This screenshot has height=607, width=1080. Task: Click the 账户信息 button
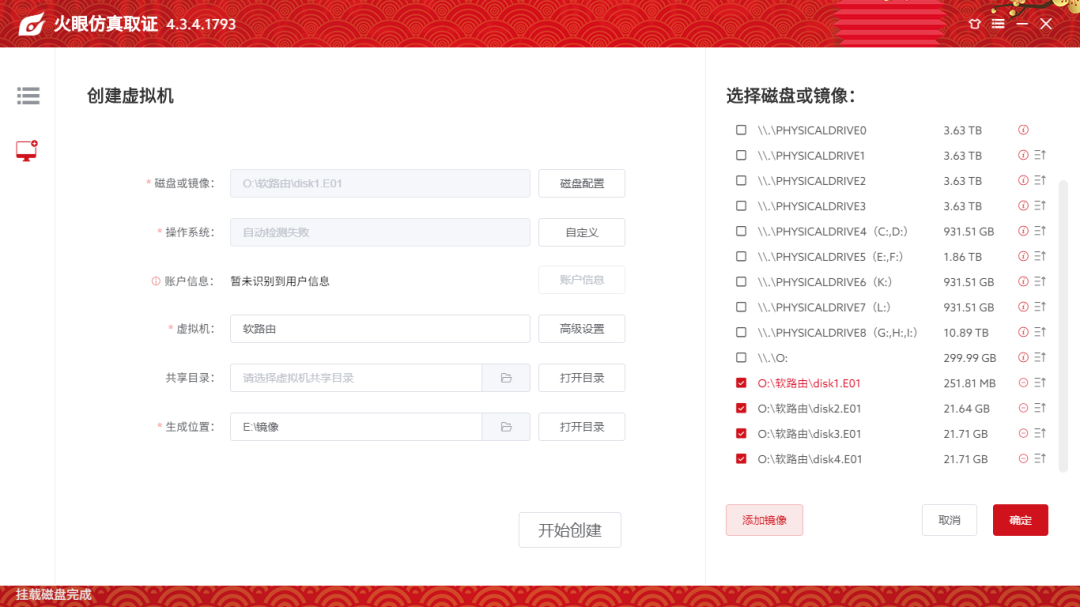pyautogui.click(x=582, y=280)
